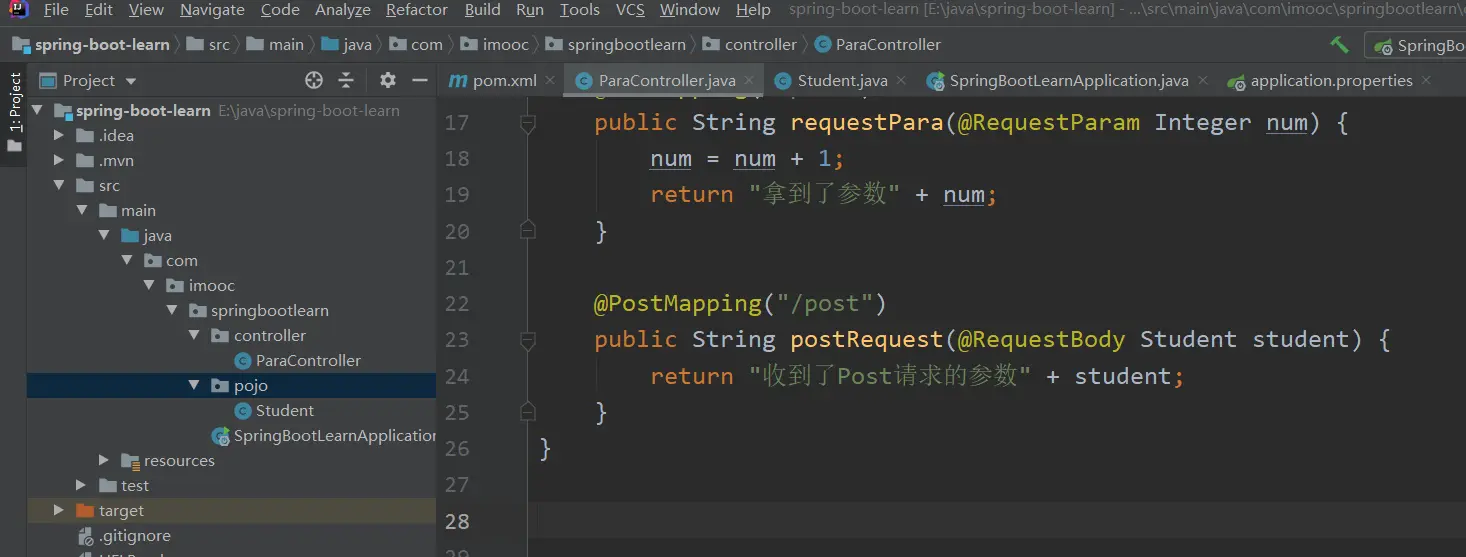
Task: Collapse the pojo package folder
Action: click(x=195, y=385)
